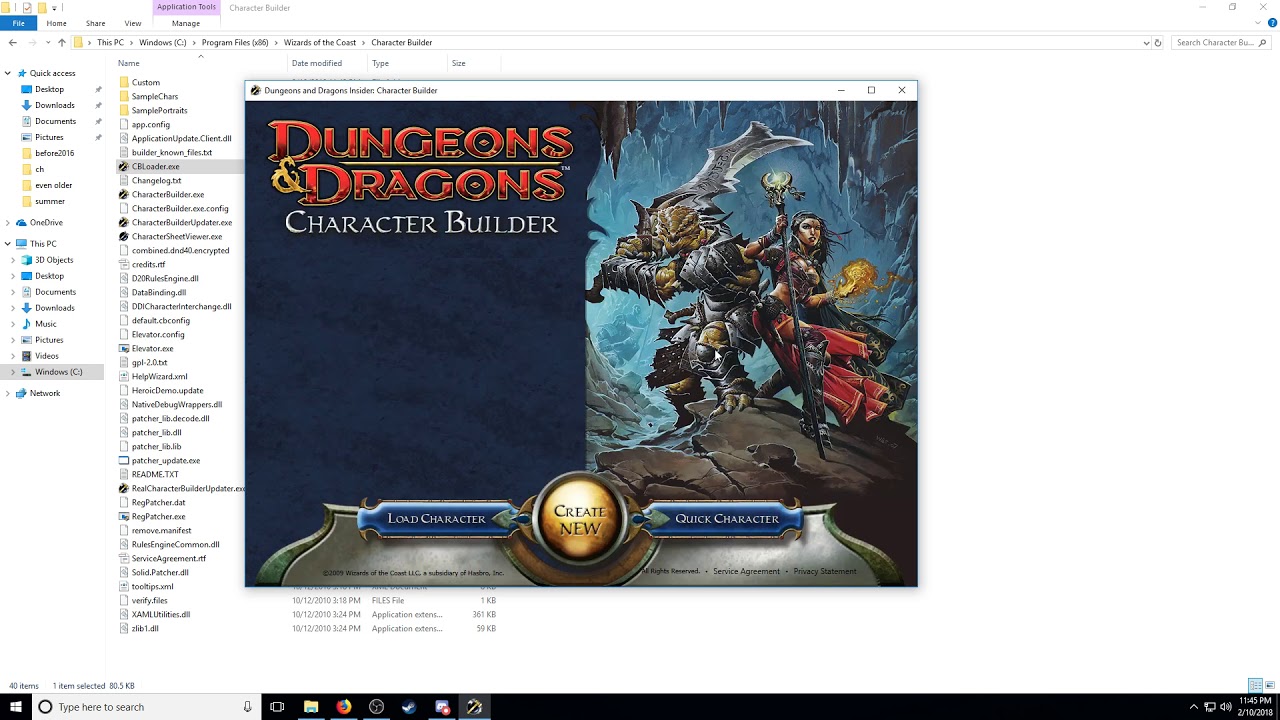Select the Custom folder icon
1280x720 pixels.
124,83
